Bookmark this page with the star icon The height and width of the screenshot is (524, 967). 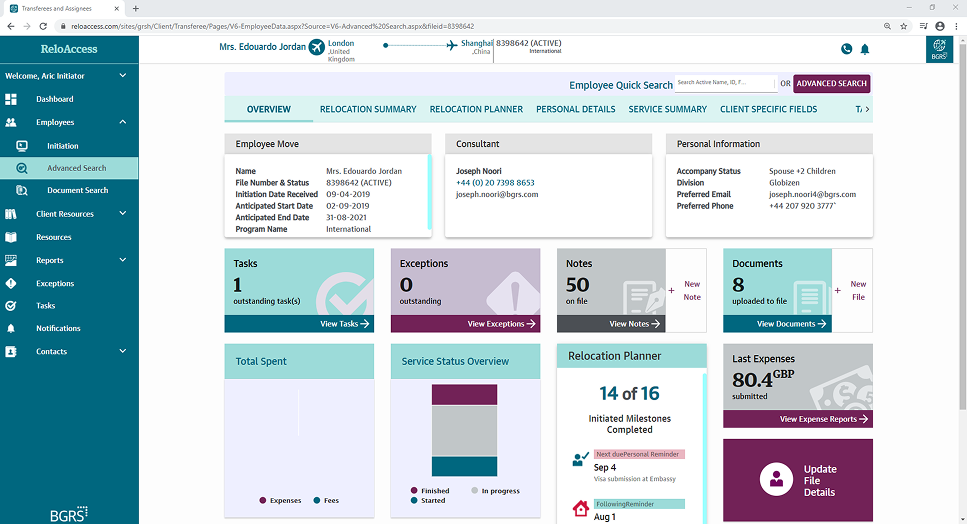(903, 26)
